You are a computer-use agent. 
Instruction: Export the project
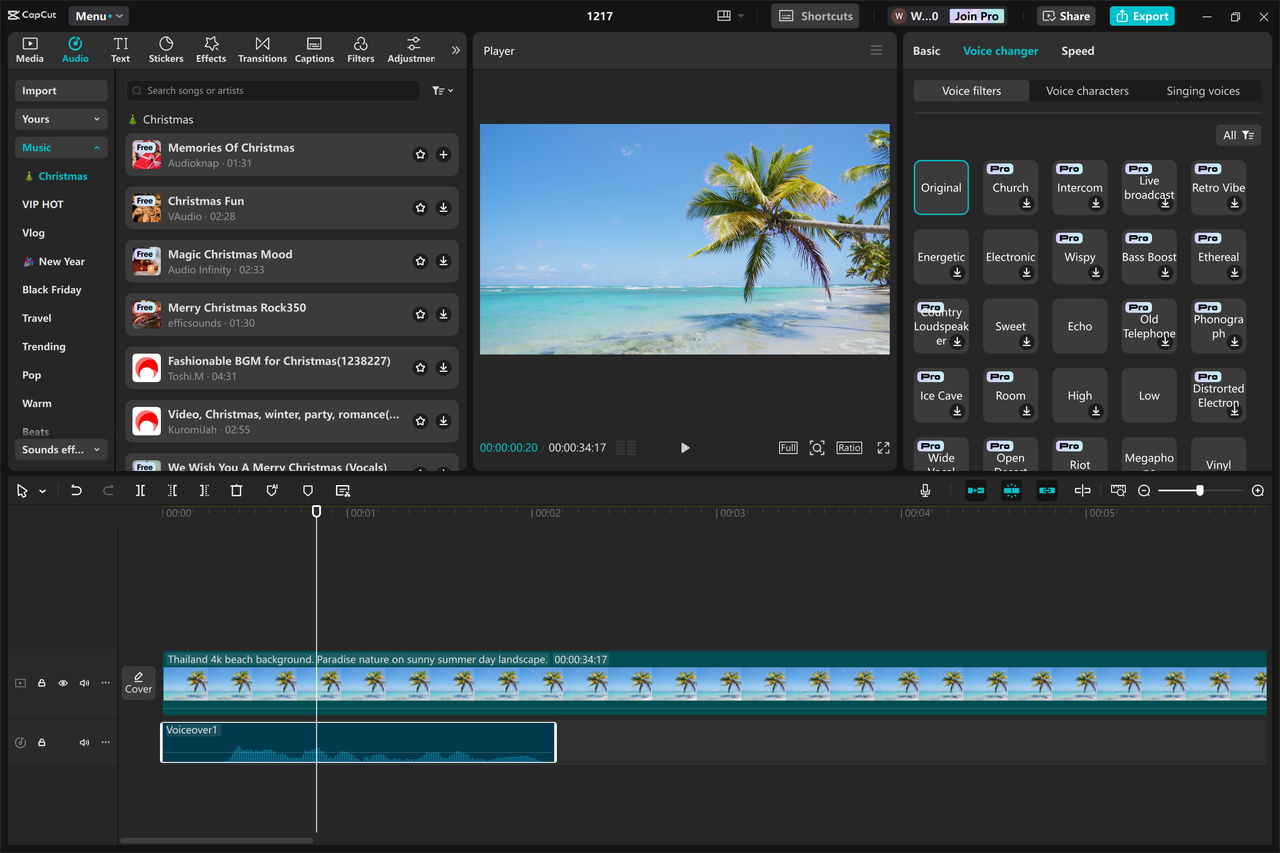pyautogui.click(x=1142, y=16)
